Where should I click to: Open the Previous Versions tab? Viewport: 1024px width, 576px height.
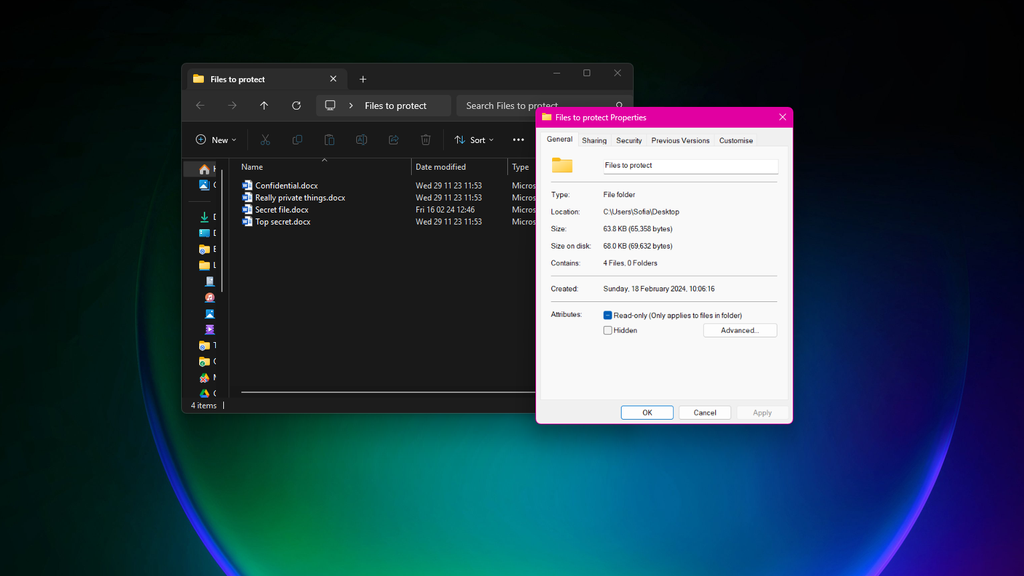point(680,140)
